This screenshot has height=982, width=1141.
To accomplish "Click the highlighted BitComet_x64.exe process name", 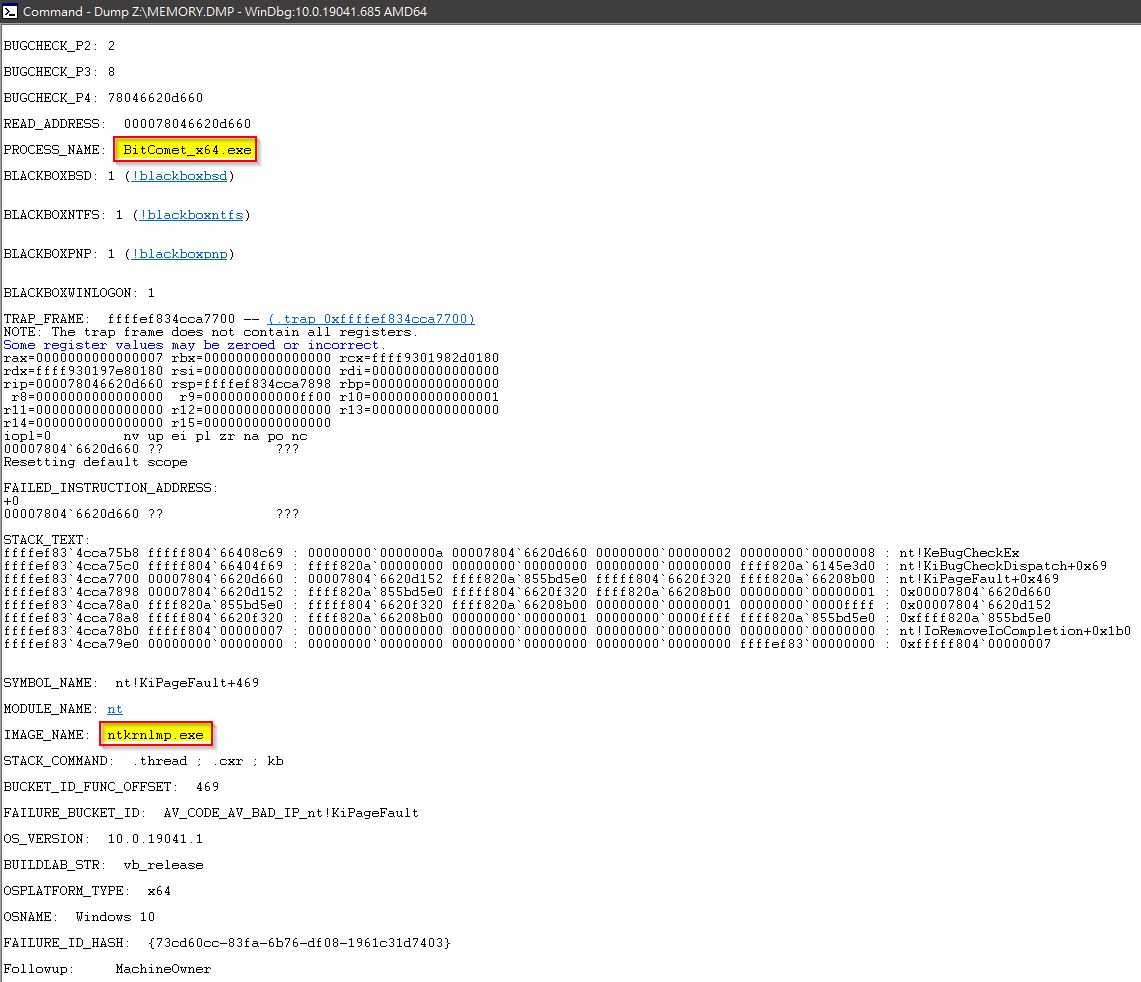I will point(187,150).
